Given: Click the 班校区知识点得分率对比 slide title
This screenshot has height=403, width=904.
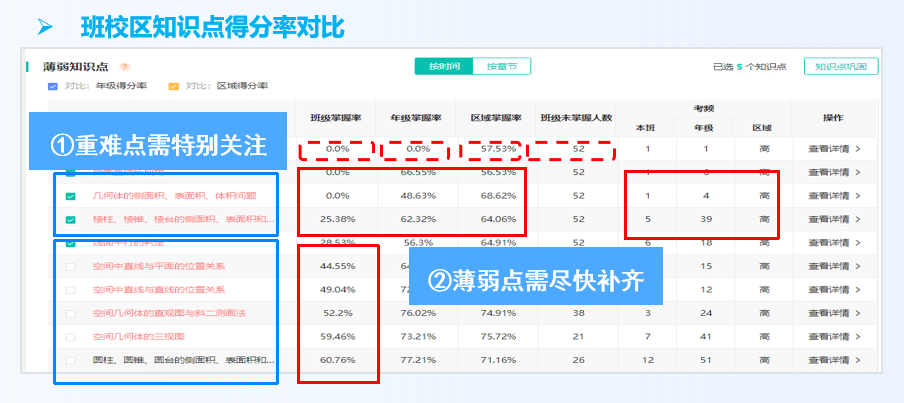Looking at the screenshot, I should pos(212,27).
